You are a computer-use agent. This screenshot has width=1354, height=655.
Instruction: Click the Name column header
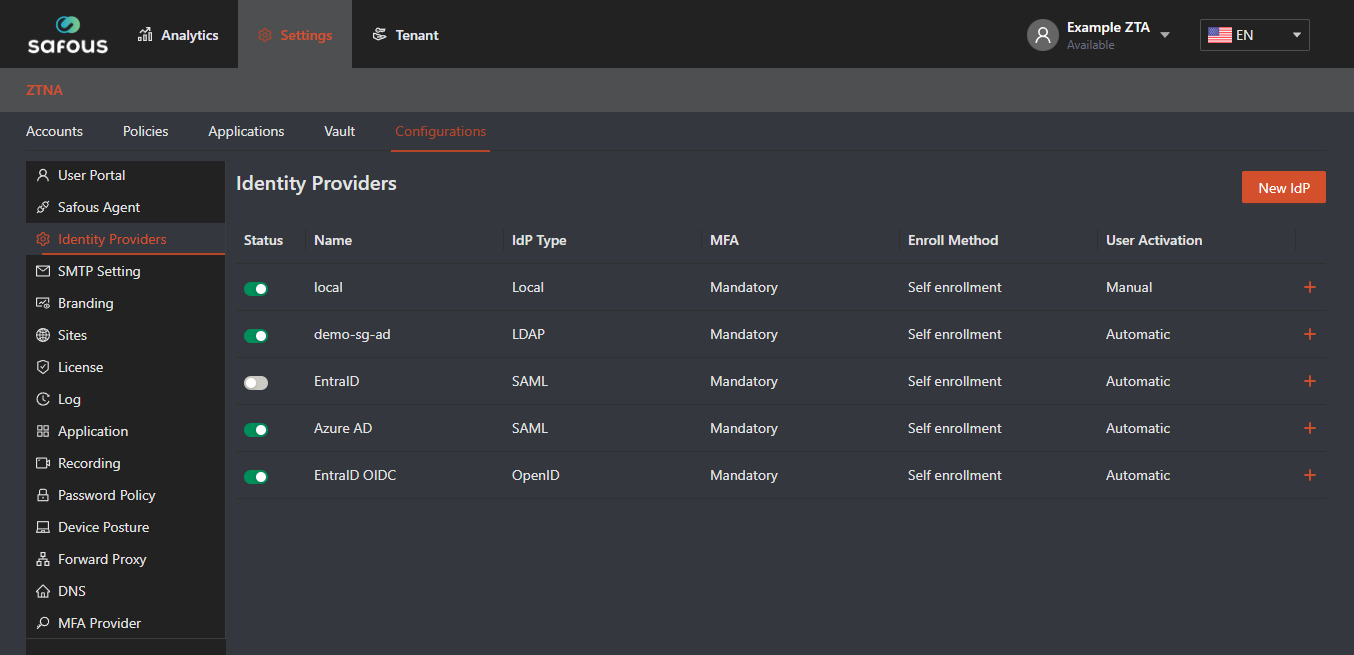coord(333,240)
